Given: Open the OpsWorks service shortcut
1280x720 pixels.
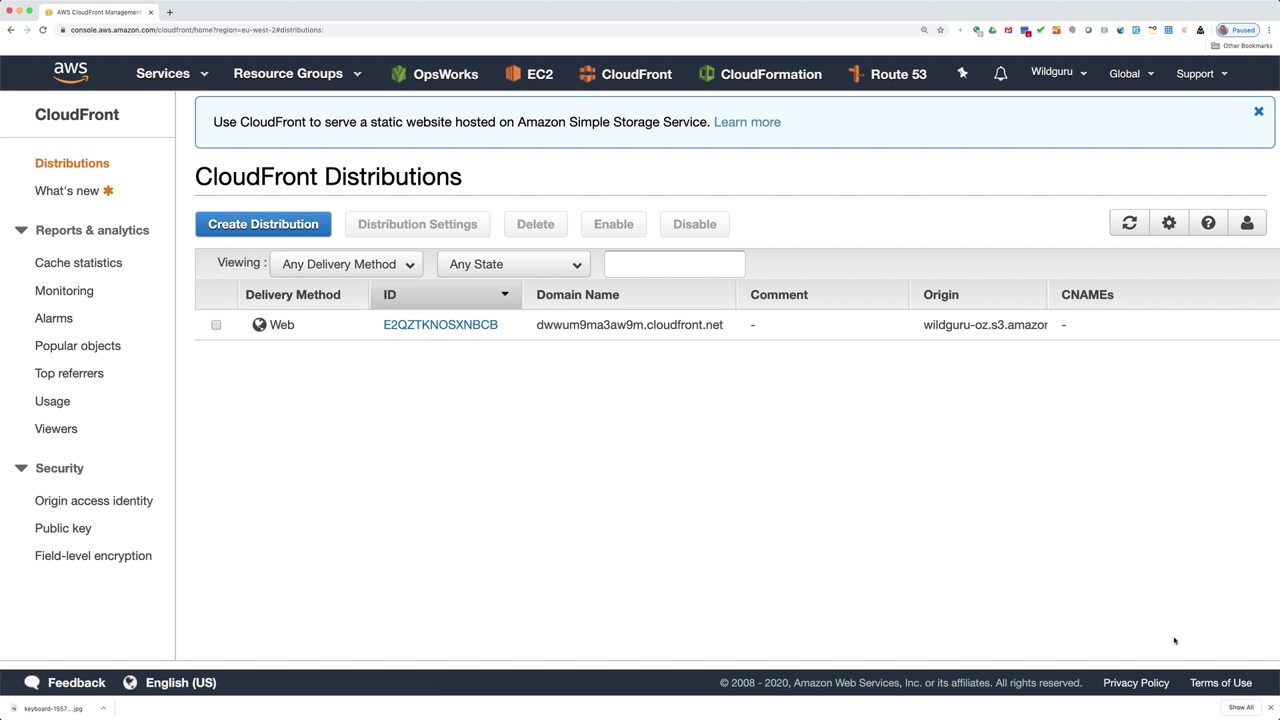Looking at the screenshot, I should (435, 74).
